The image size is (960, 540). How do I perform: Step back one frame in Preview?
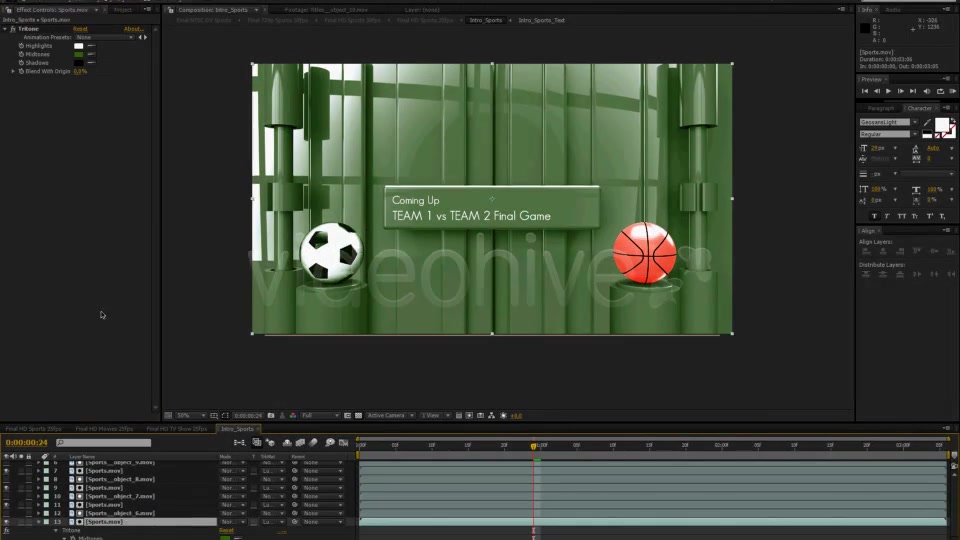(877, 91)
